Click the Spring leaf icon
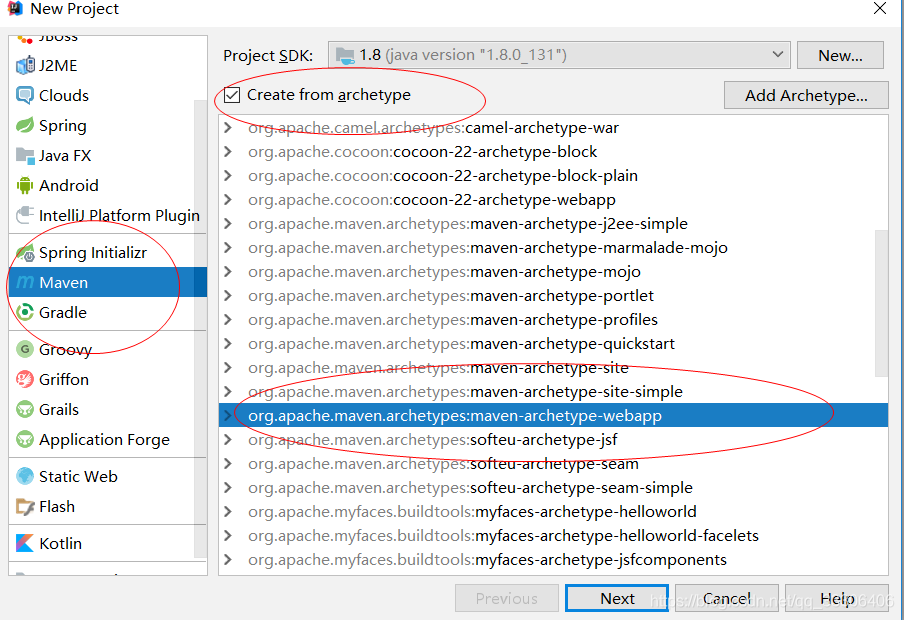 pyautogui.click(x=25, y=126)
